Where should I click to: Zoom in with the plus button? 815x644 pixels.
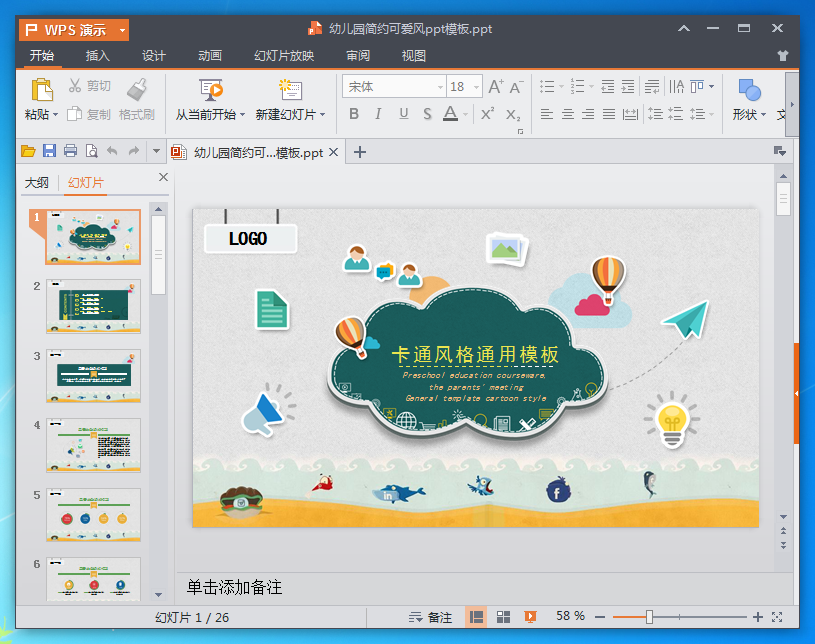pyautogui.click(x=758, y=617)
